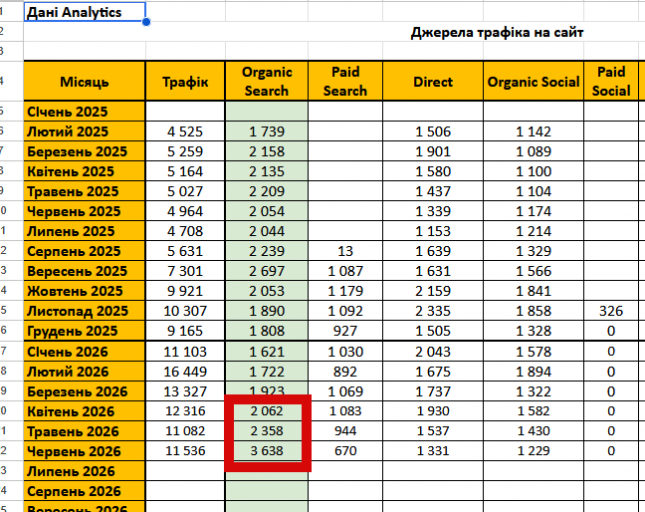Select Organic Search value 2 697
The image size is (645, 512).
click(267, 271)
